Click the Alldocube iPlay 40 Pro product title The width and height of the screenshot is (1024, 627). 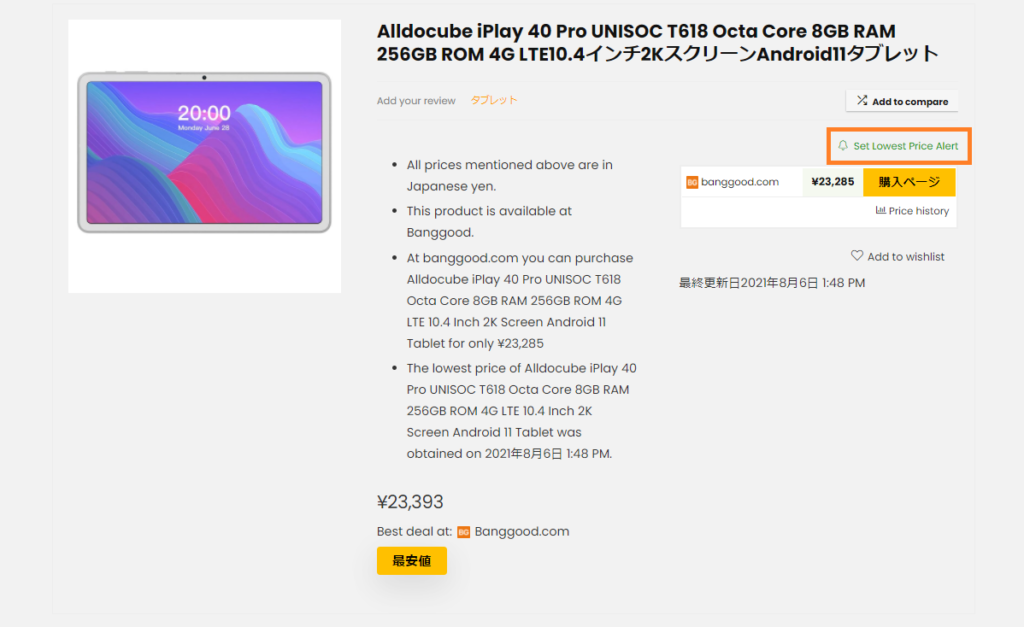[657, 42]
